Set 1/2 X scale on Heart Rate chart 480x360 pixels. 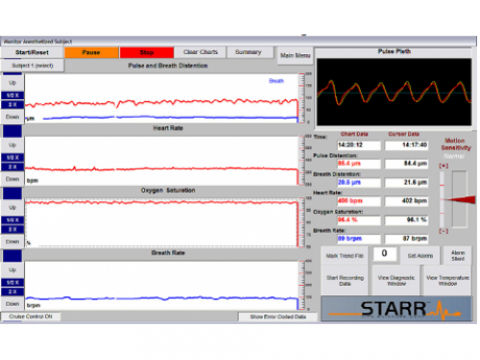coord(13,157)
